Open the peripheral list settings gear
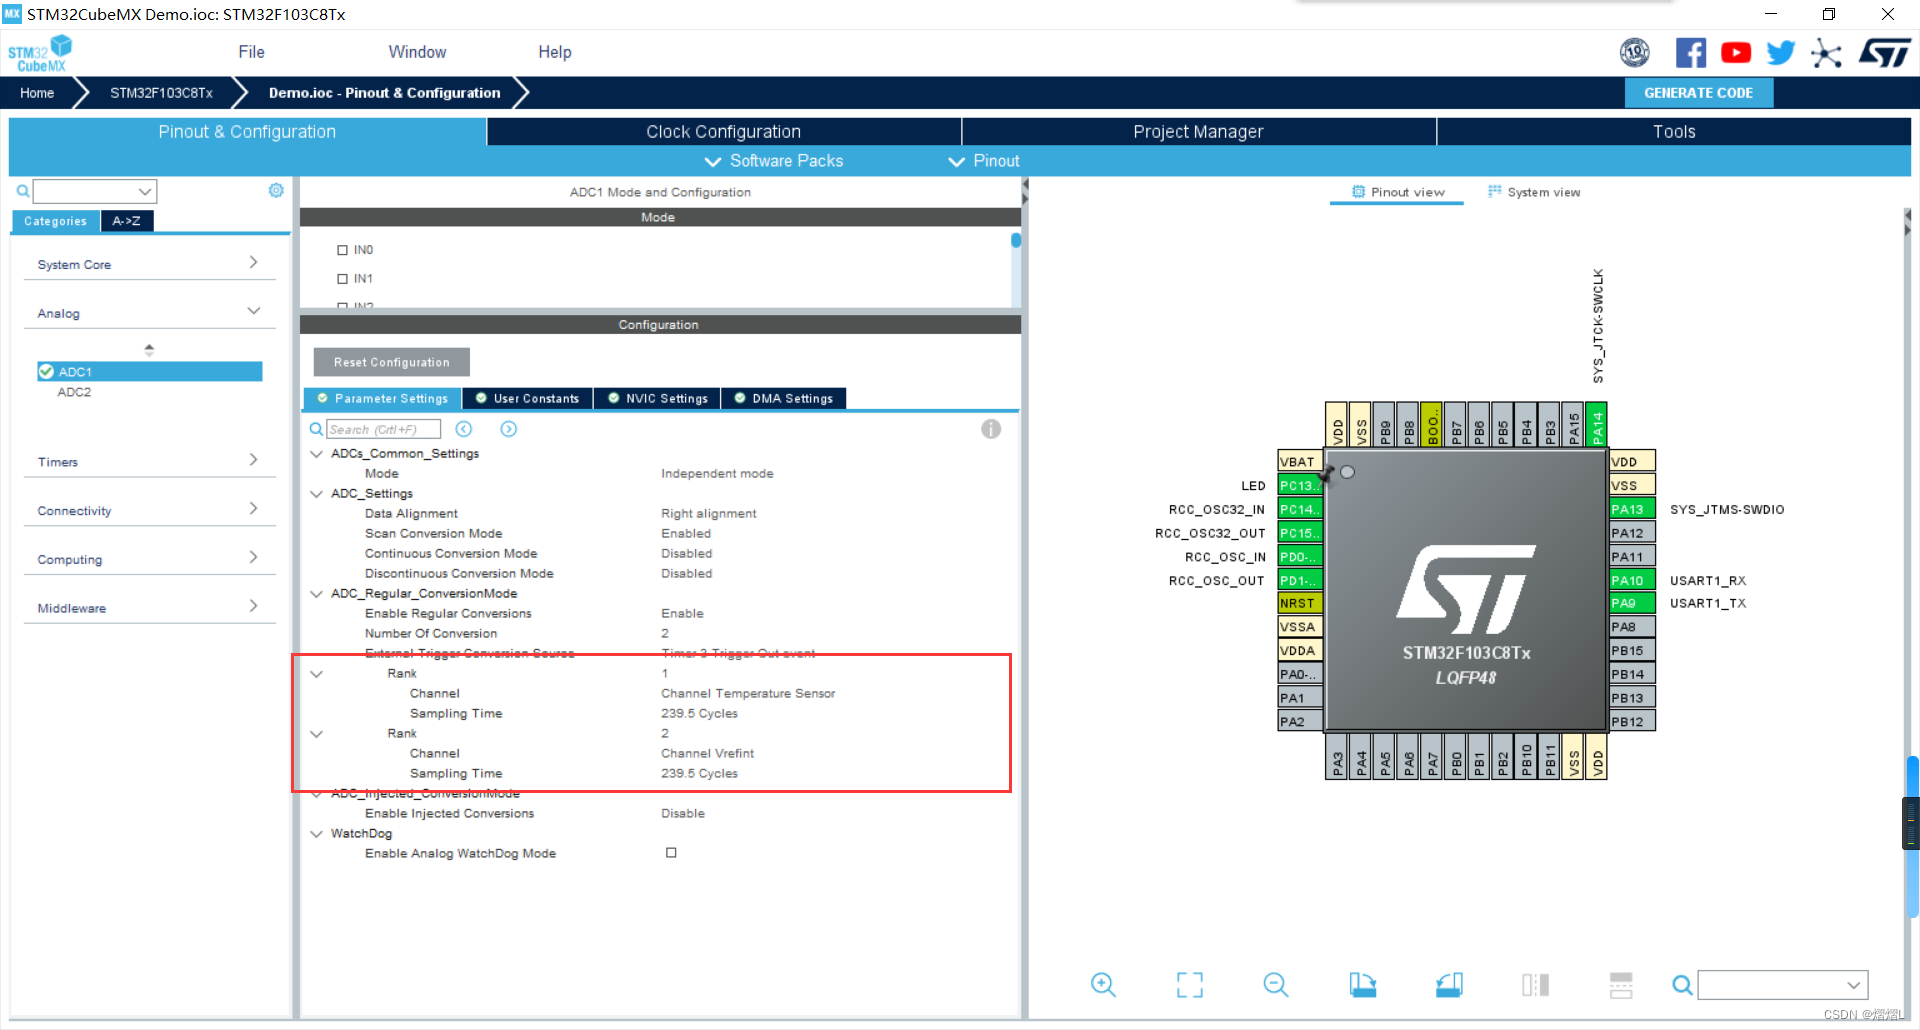1920x1030 pixels. 276,190
